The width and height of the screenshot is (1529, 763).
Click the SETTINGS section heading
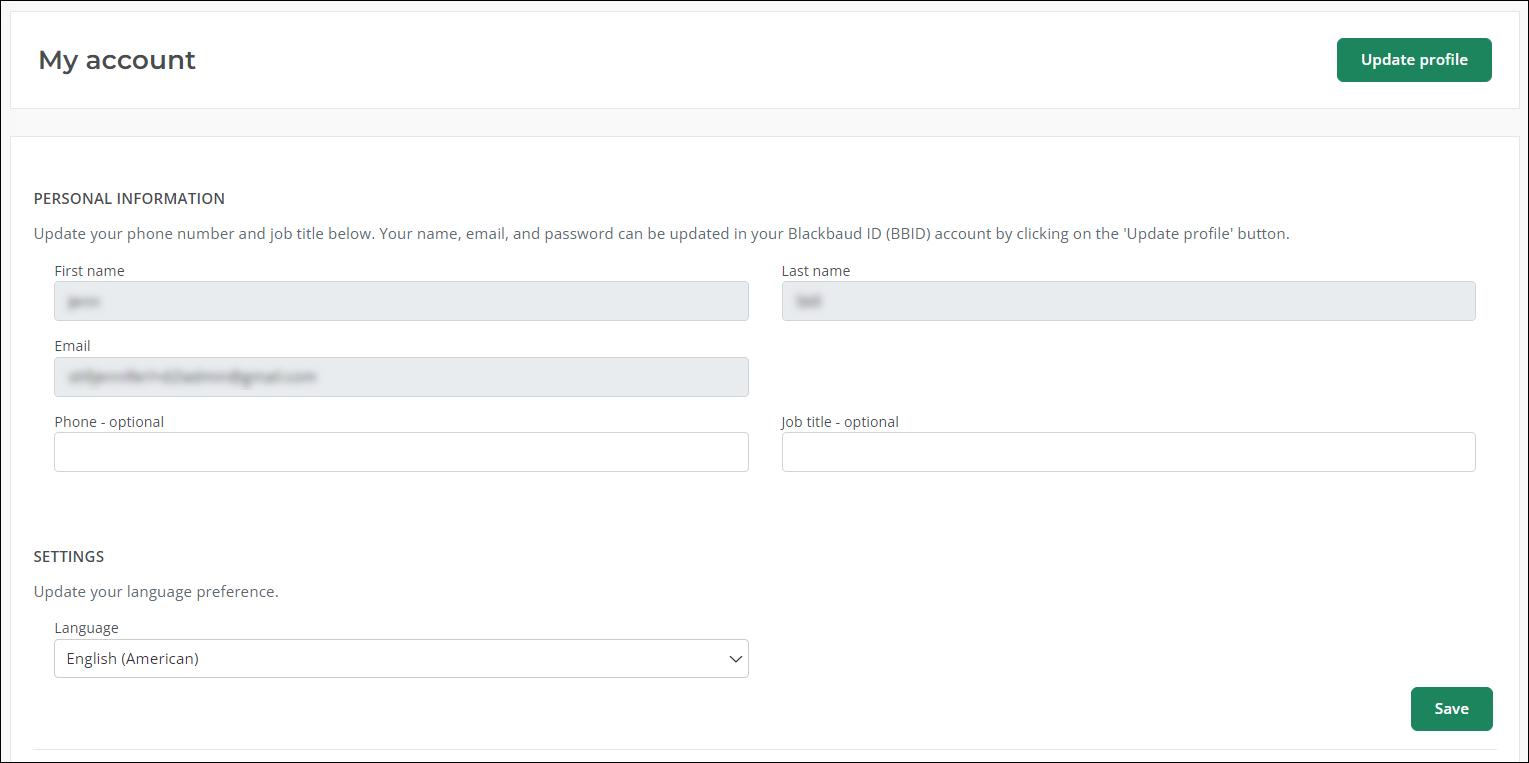(69, 557)
